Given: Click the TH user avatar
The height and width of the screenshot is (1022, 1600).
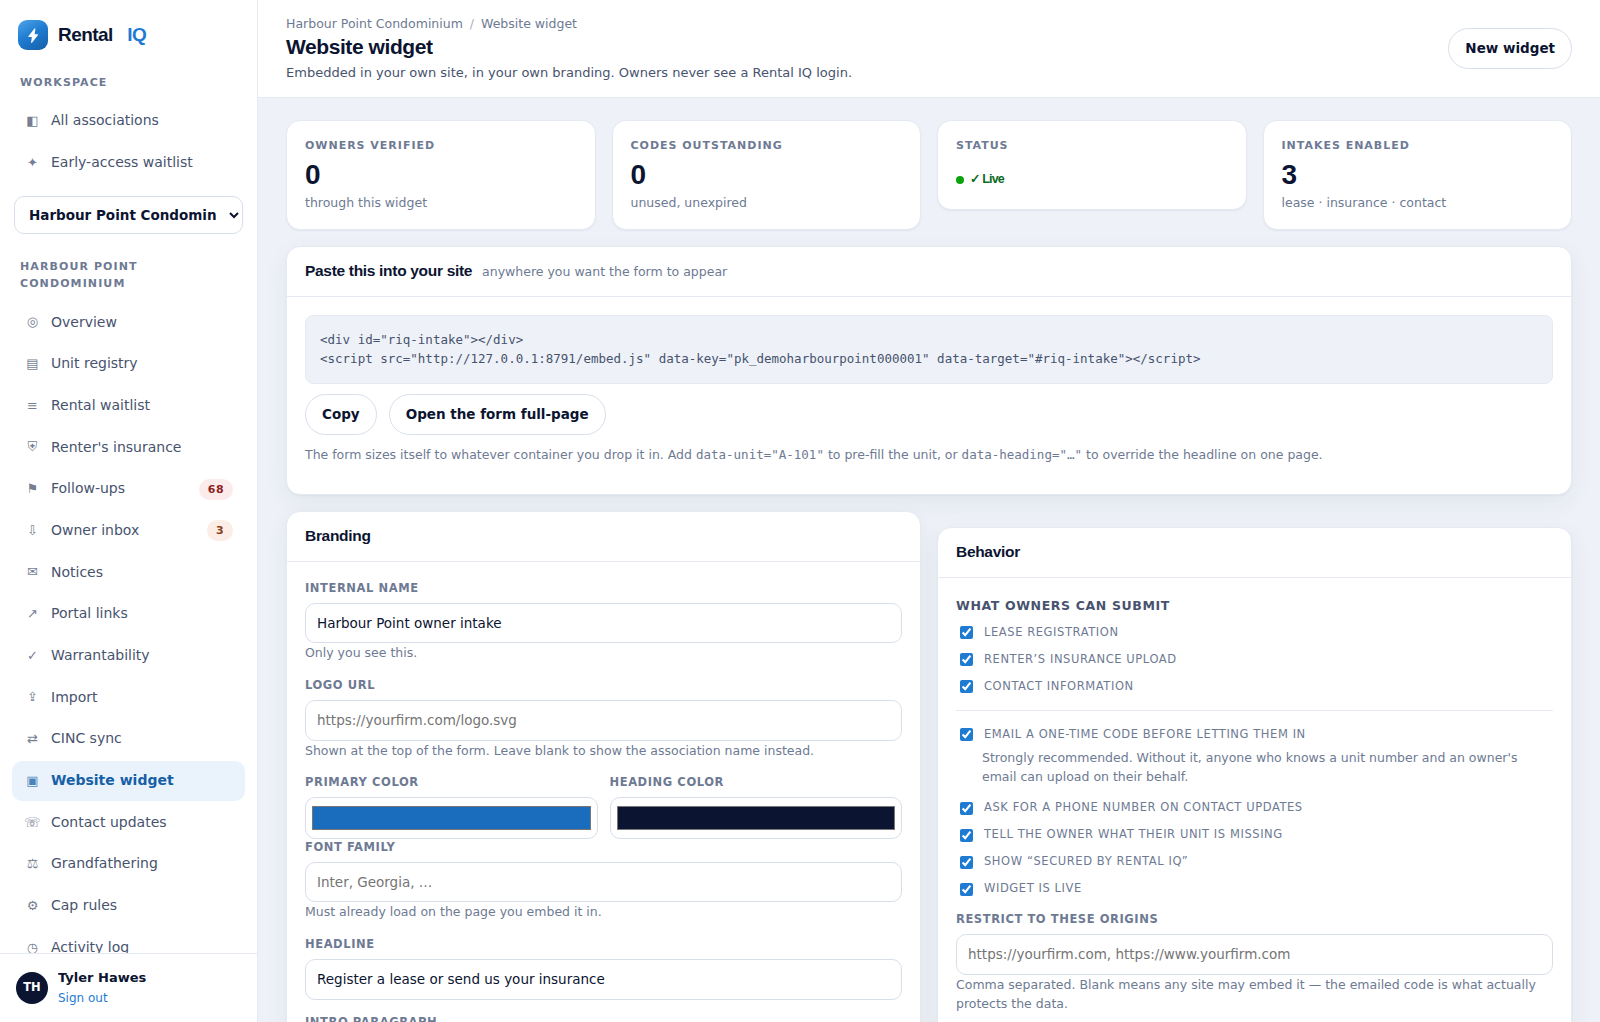Looking at the screenshot, I should point(32,987).
